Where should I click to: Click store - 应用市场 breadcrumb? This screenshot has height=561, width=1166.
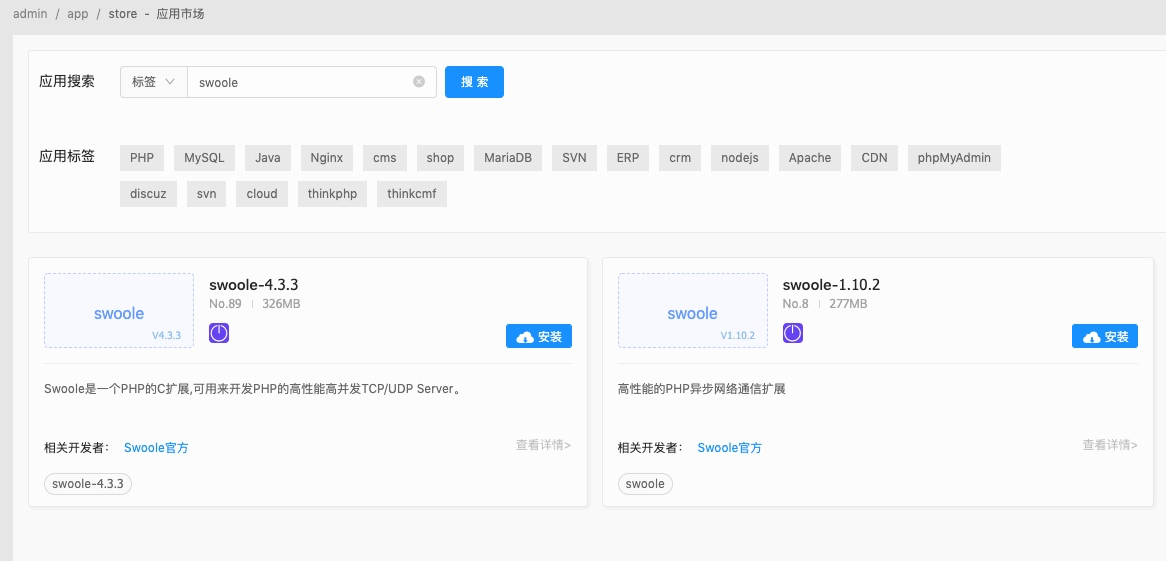[x=156, y=13]
